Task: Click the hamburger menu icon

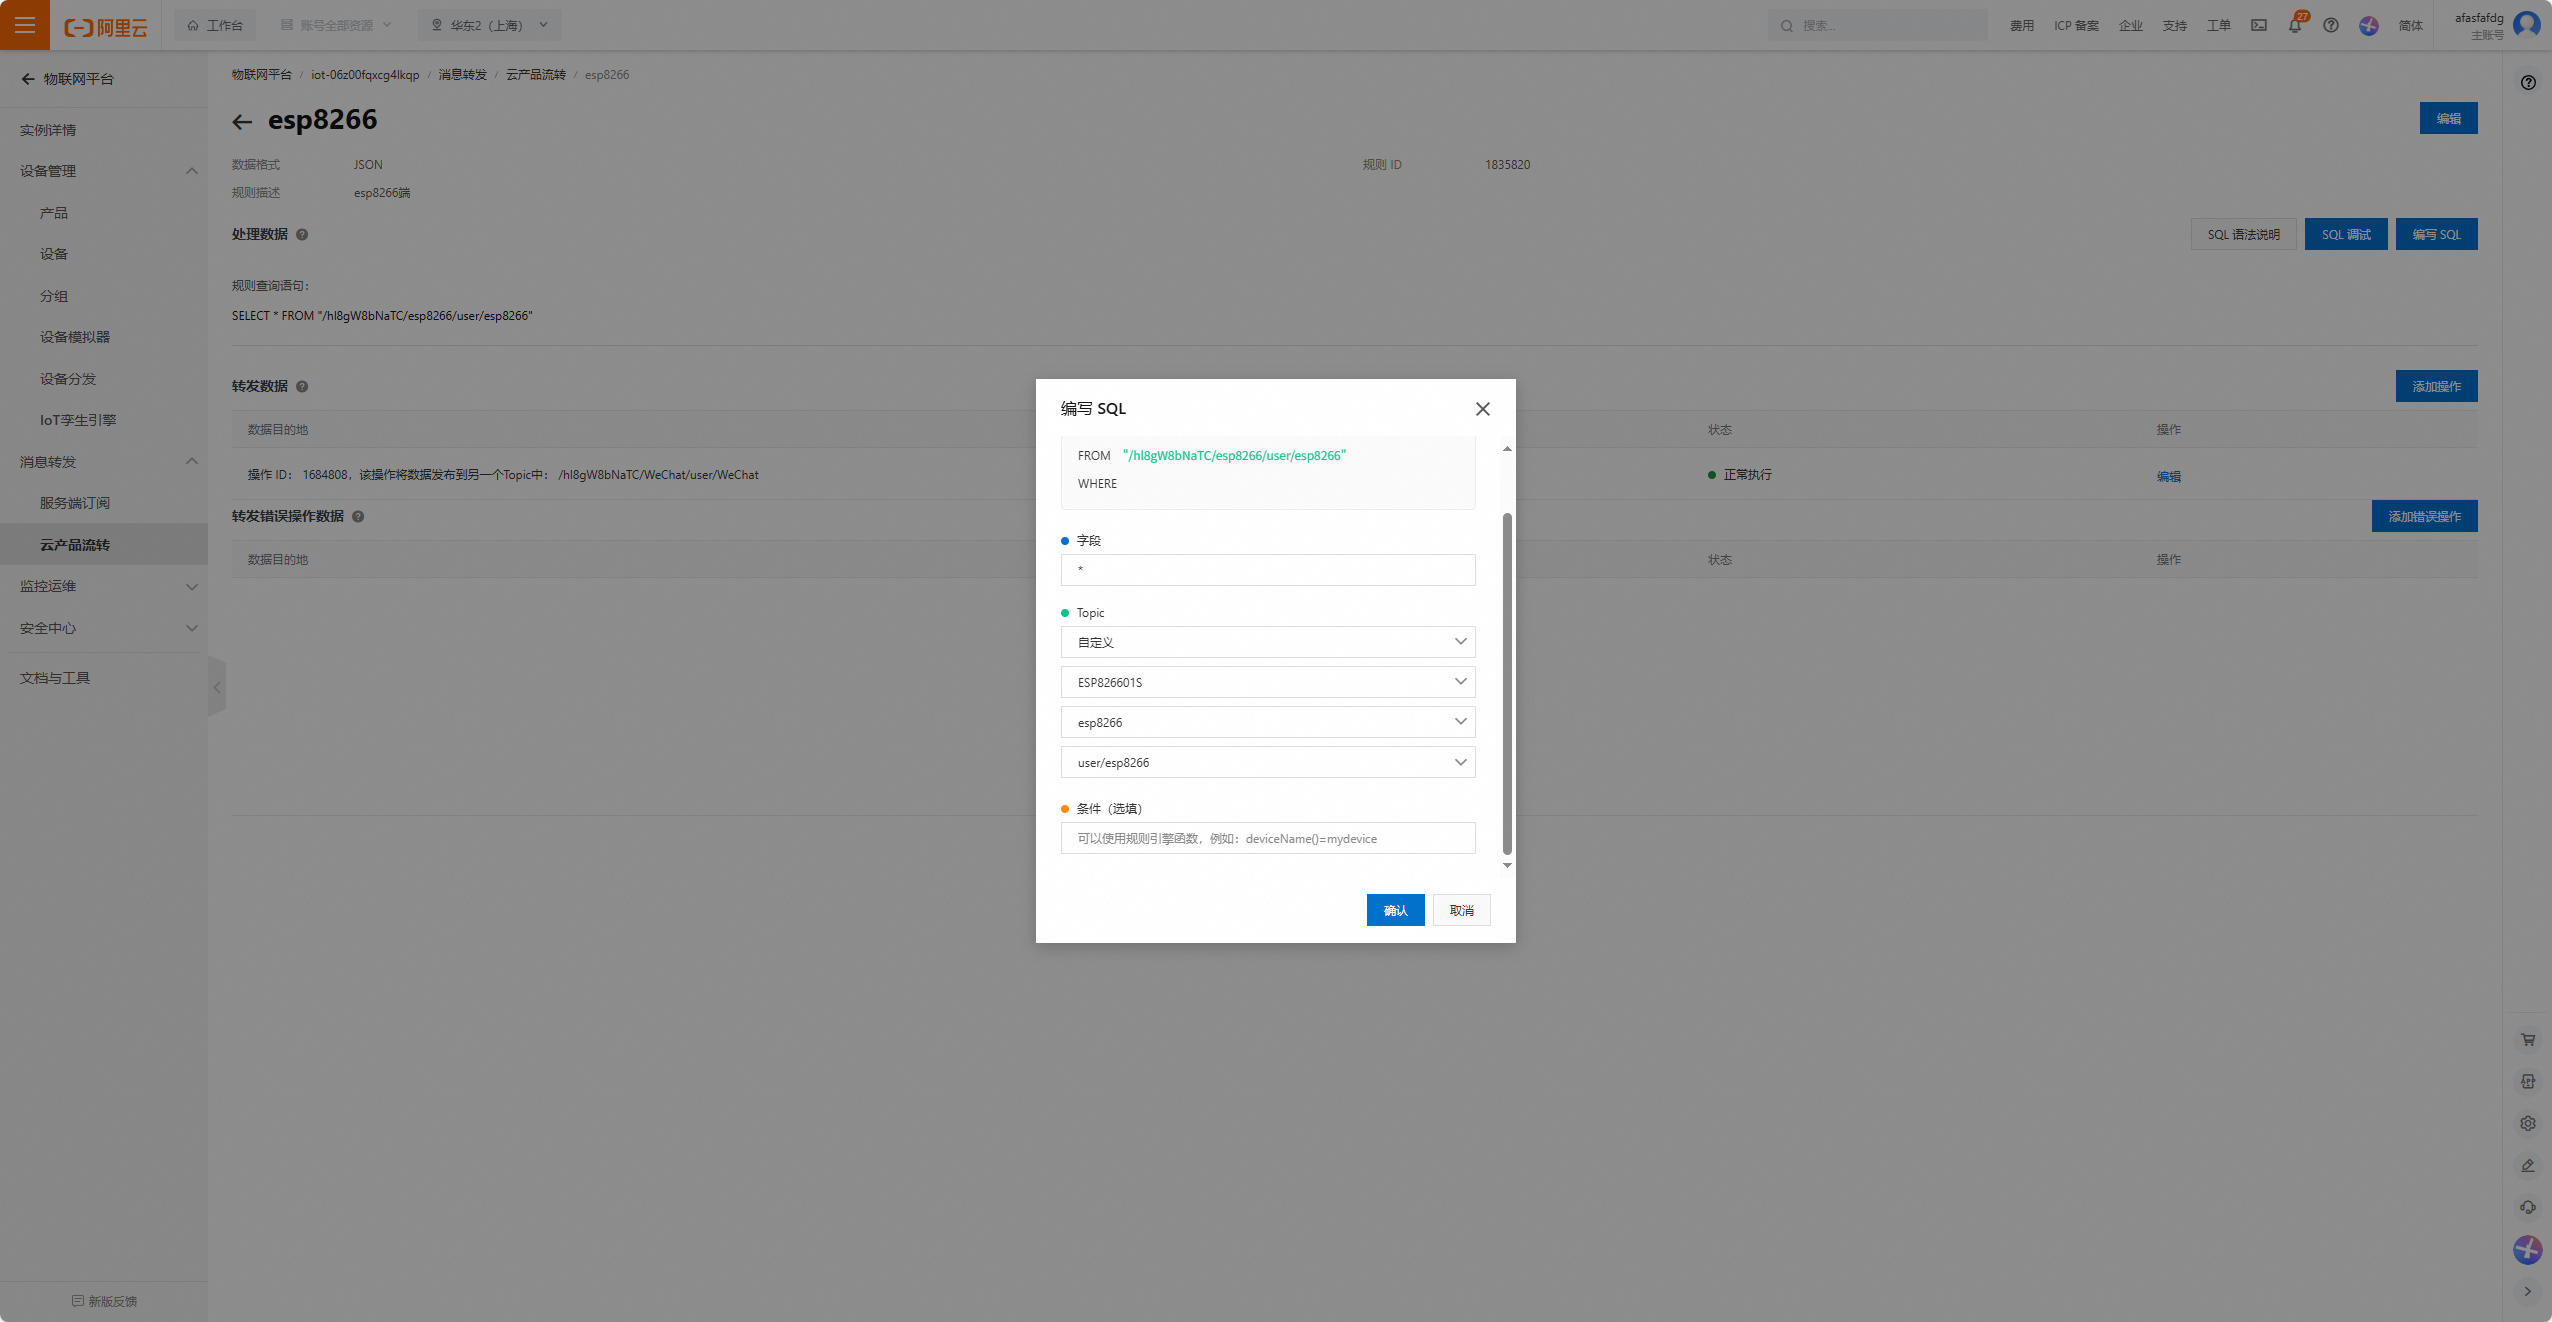Action: coord(25,25)
